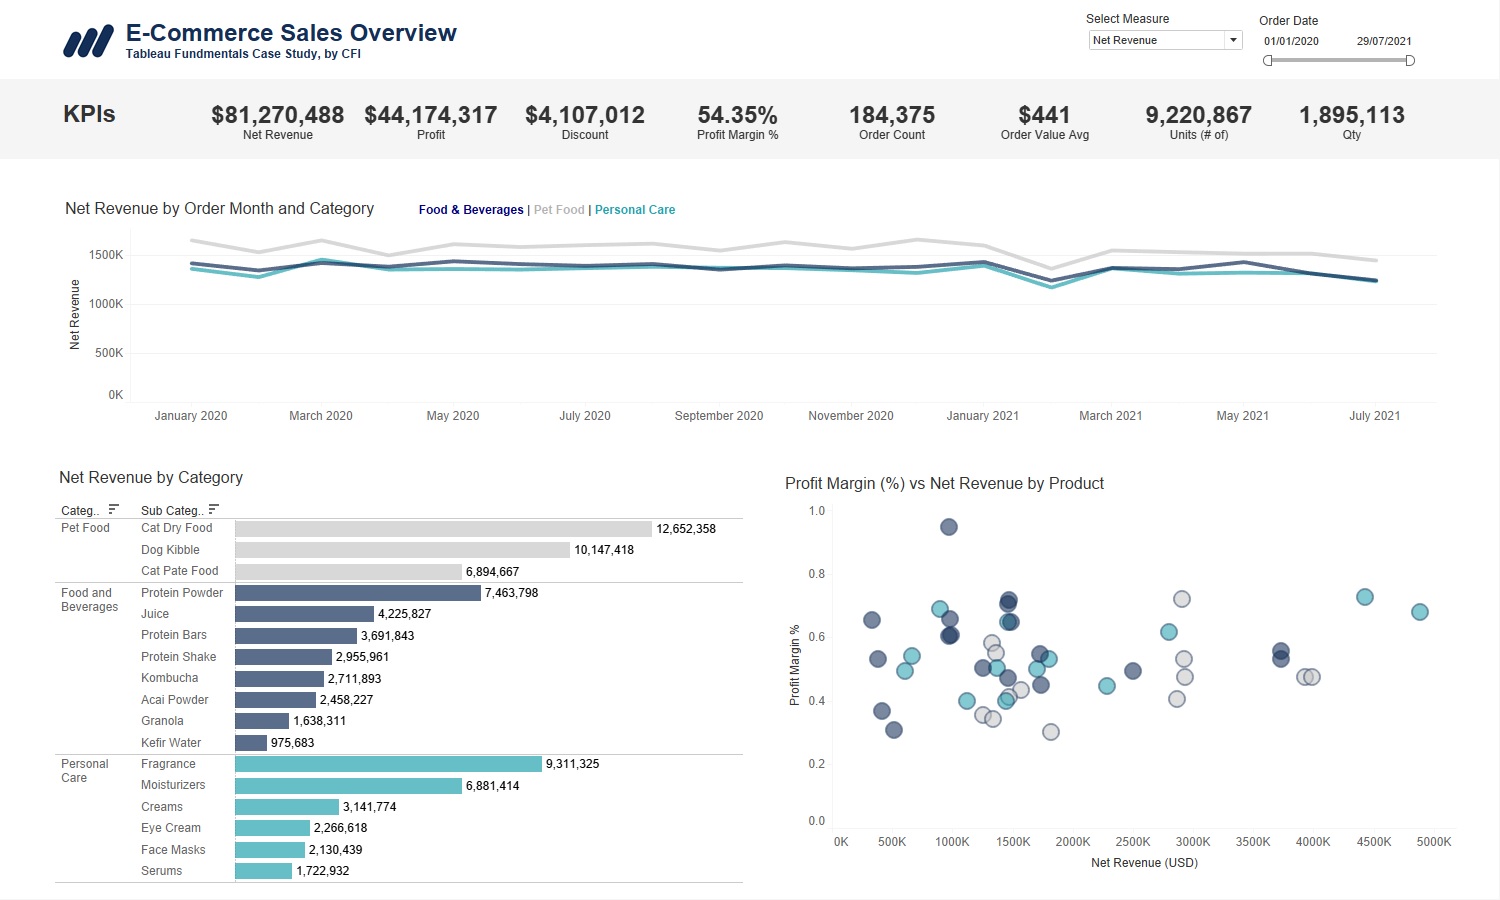Select the Kefir Water sub-category row label
The width and height of the screenshot is (1500, 900).
[x=171, y=743]
